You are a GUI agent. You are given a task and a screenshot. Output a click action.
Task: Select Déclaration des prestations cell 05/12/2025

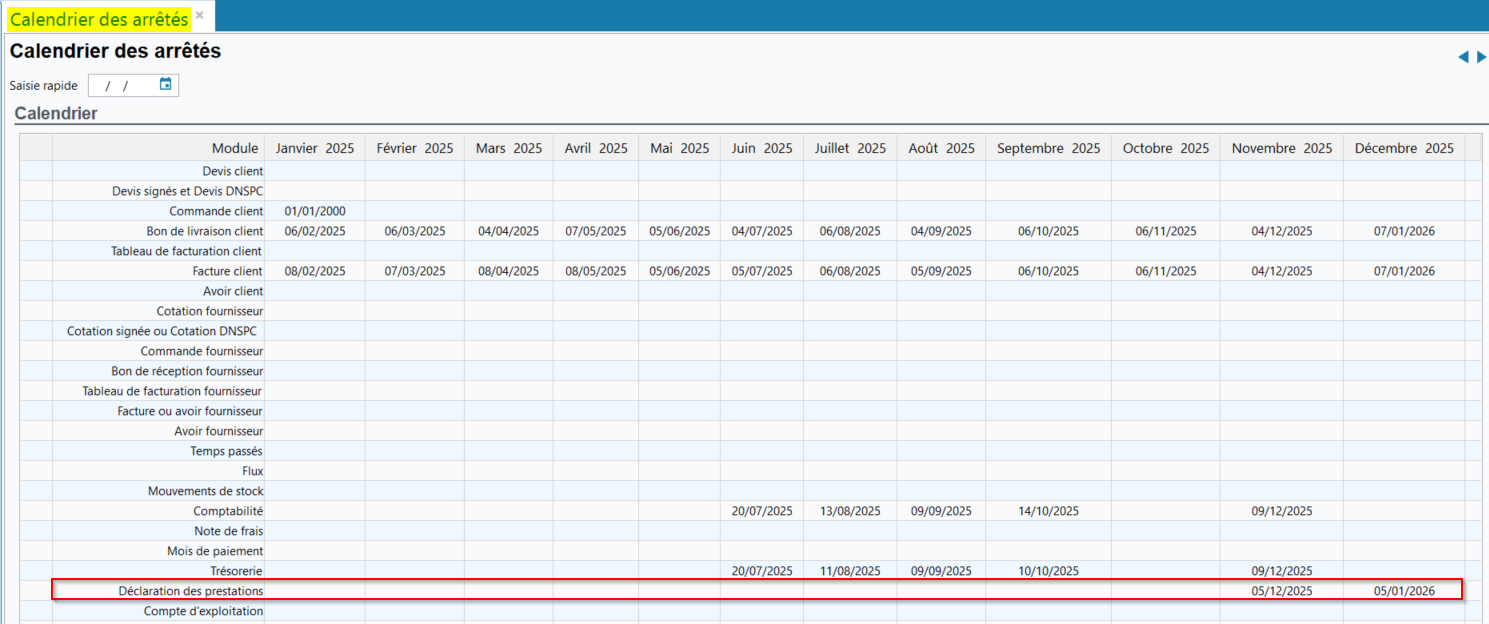coord(1281,591)
